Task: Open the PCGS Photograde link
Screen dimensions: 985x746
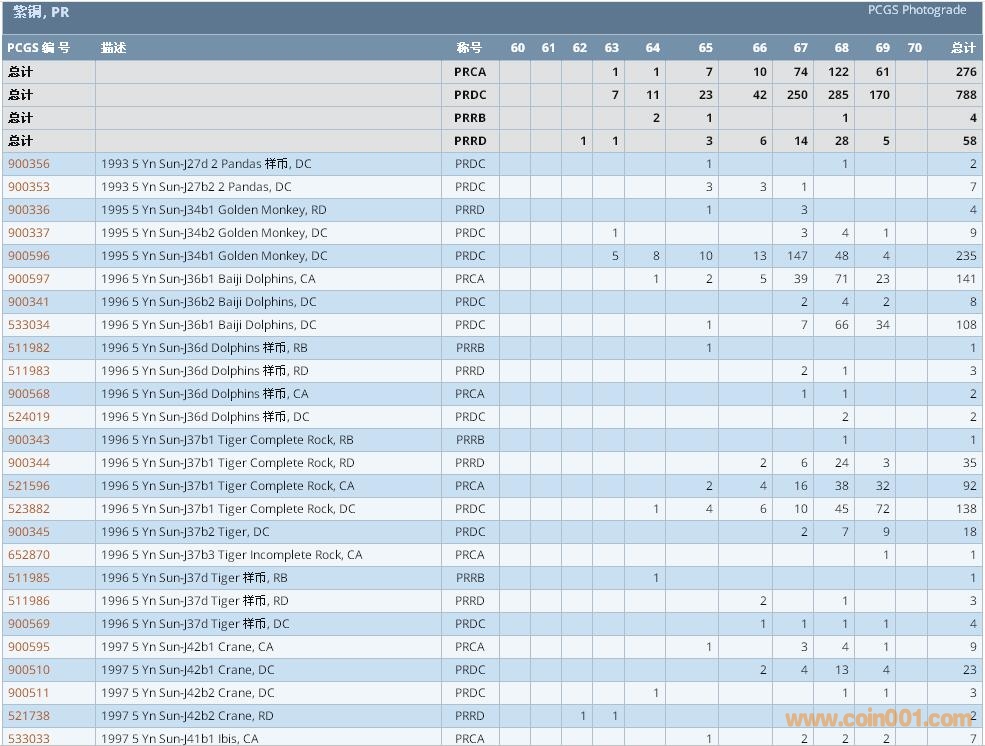Action: coord(916,10)
